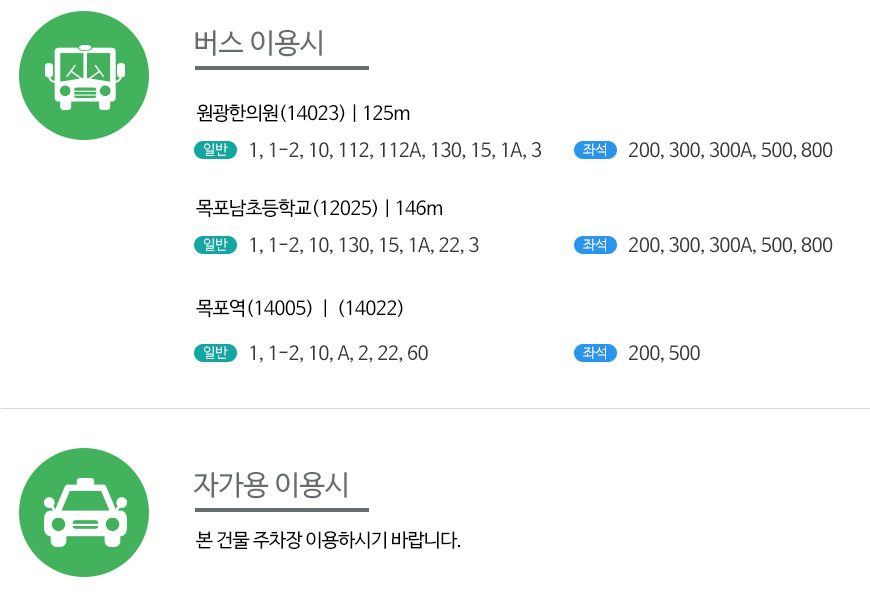
Task: Select the 버스 이용시 heading
Action: tap(259, 43)
